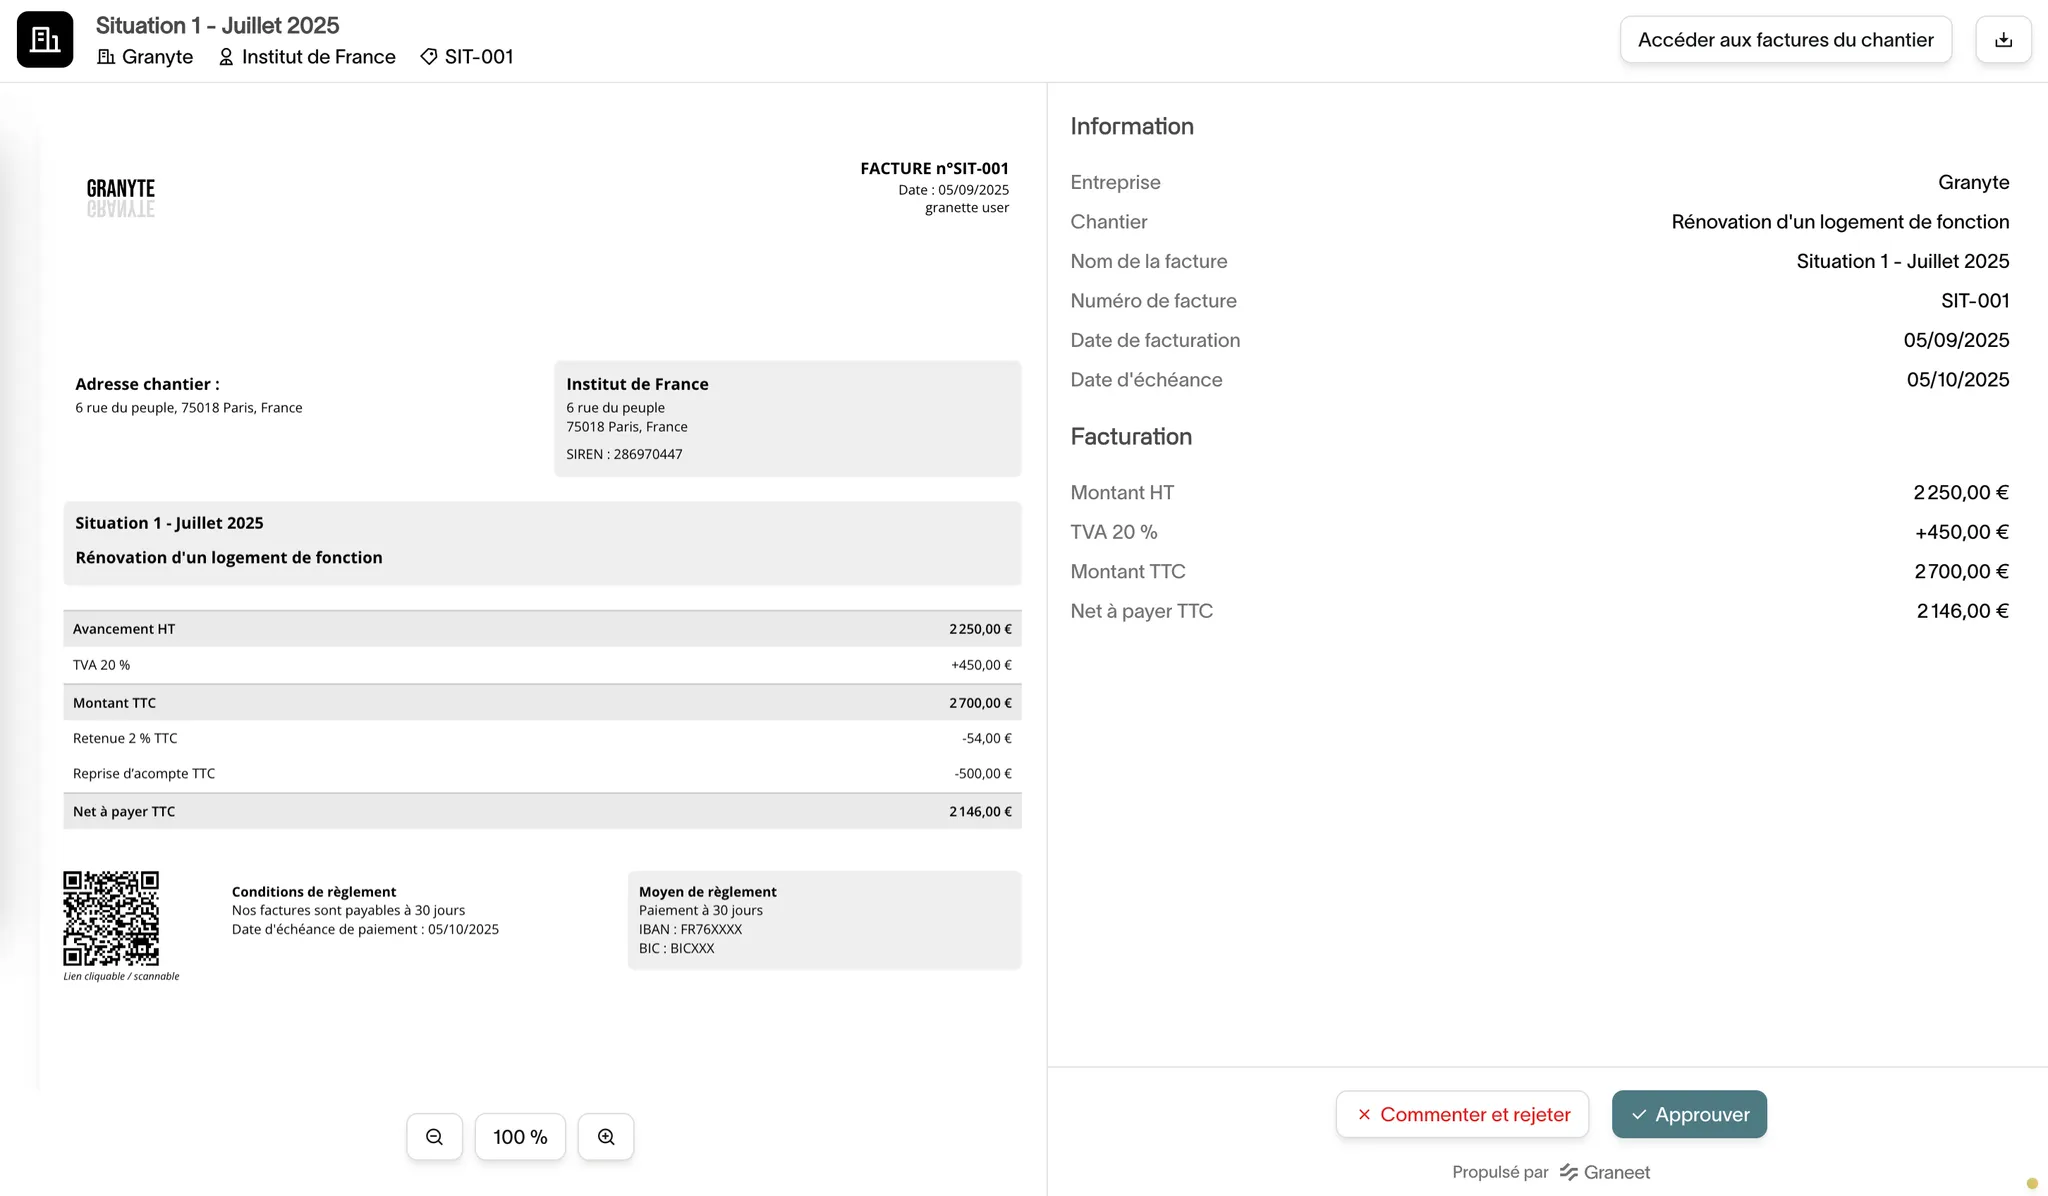Open Accéder aux factures du chantier
This screenshot has height=1196, width=2048.
[x=1785, y=40]
